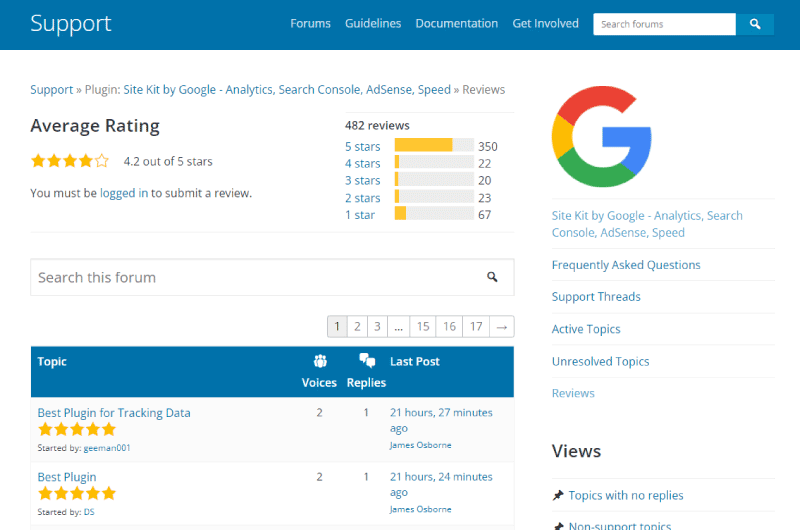Image resolution: width=800 pixels, height=530 pixels.
Task: Go to page 16 of reviews
Action: coord(449,327)
